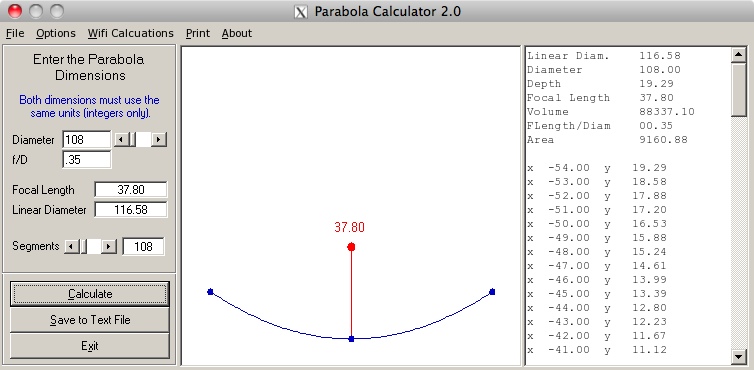Image resolution: width=754 pixels, height=370 pixels.
Task: Select the FLength/Diam 00.35 row
Action: tap(601, 126)
